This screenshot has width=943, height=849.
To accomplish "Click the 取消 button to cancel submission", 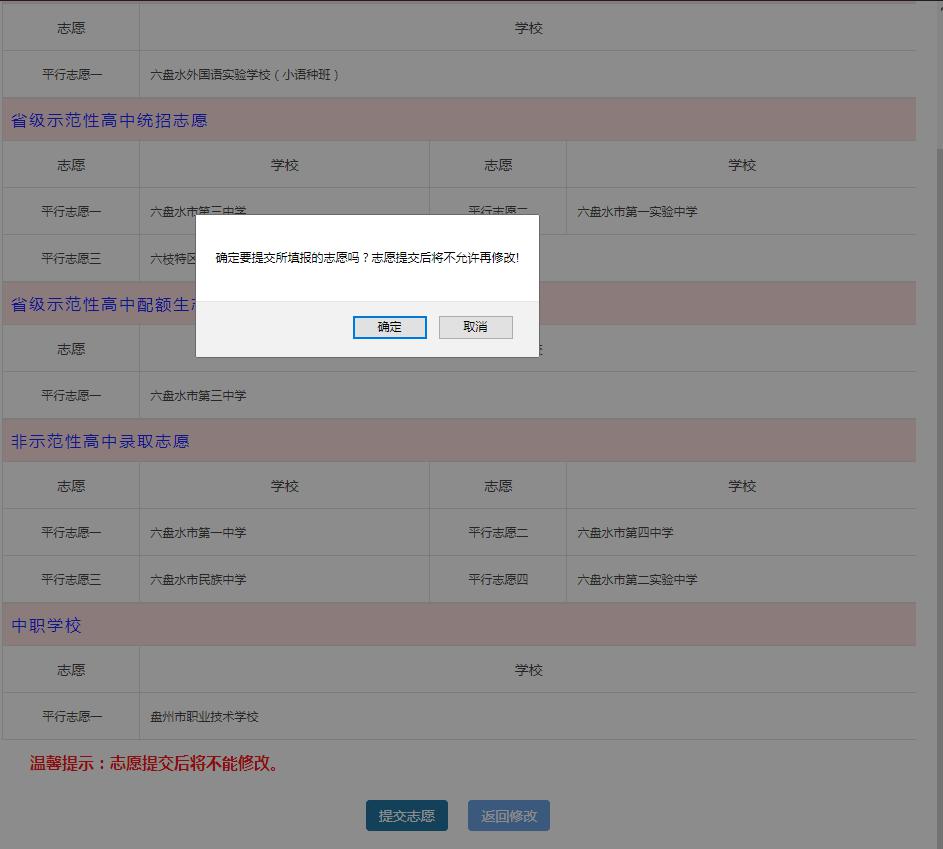I will tap(475, 327).
